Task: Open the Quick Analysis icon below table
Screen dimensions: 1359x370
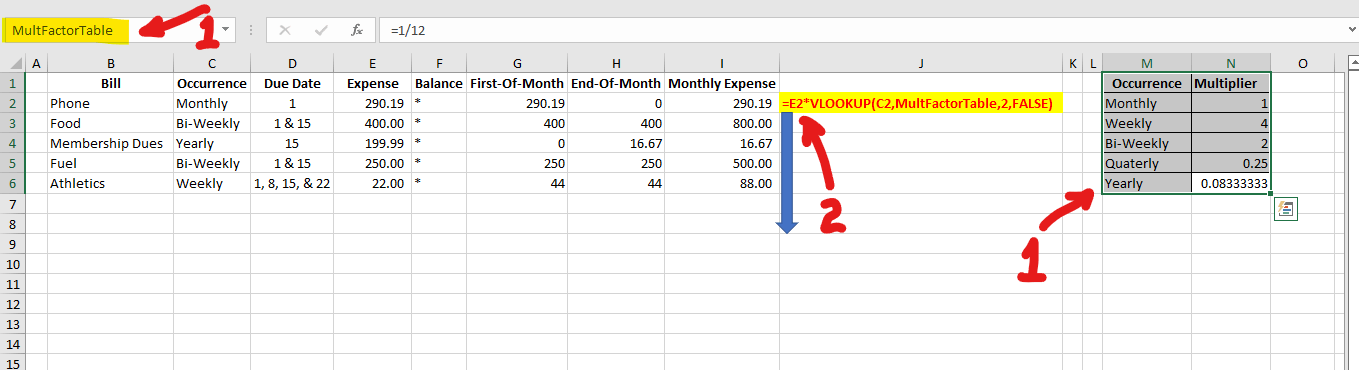Action: point(1286,209)
